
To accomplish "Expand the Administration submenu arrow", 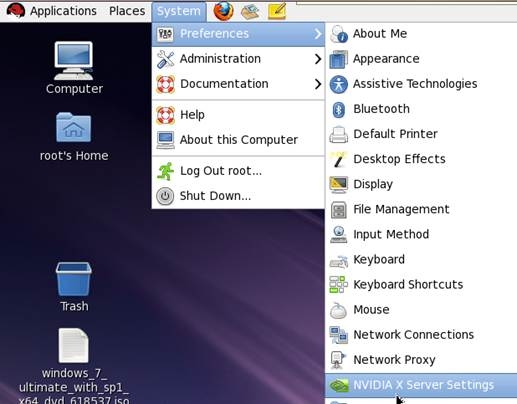I will tap(318, 59).
